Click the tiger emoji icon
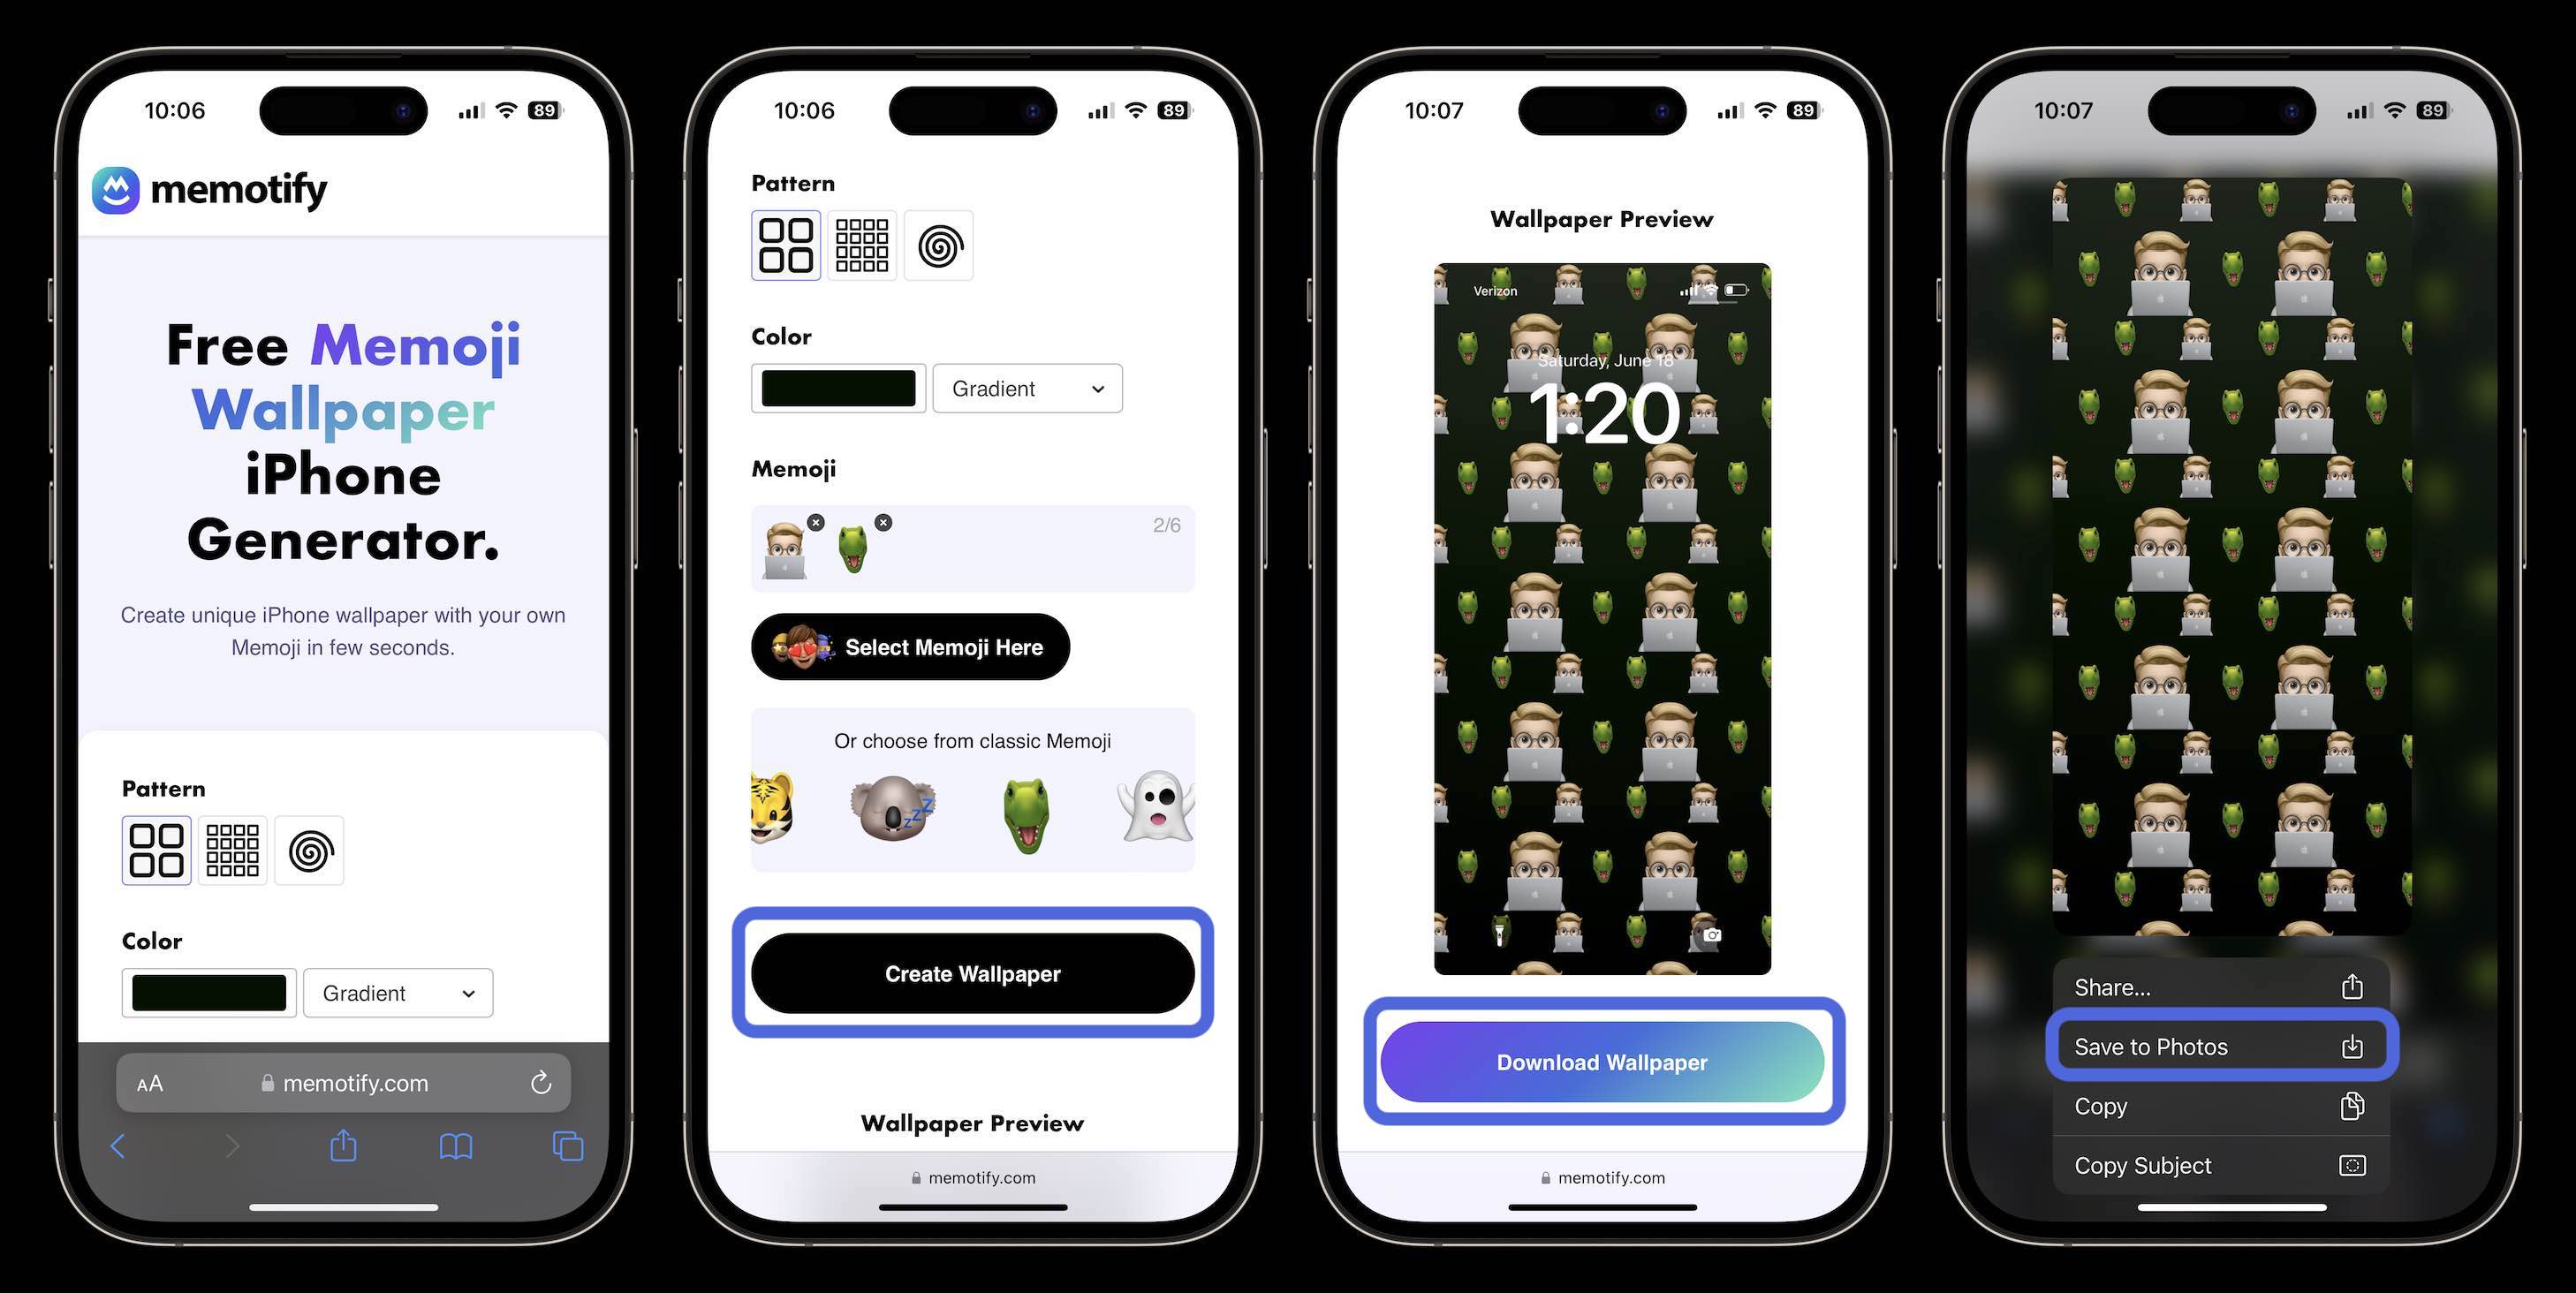The image size is (2576, 1293). pyautogui.click(x=770, y=813)
